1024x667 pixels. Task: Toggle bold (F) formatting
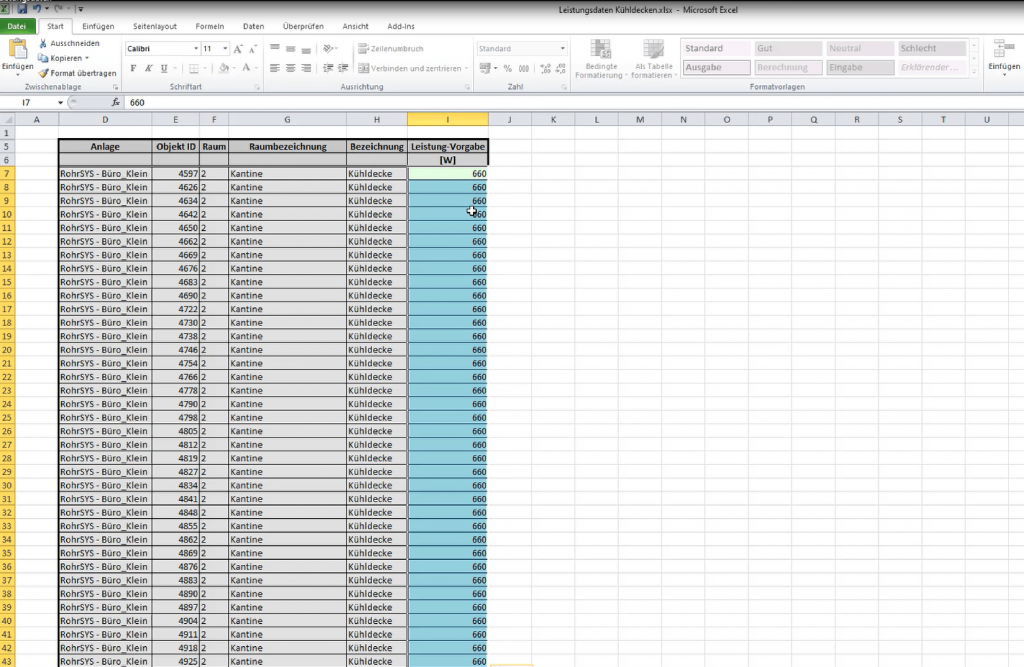click(x=133, y=68)
